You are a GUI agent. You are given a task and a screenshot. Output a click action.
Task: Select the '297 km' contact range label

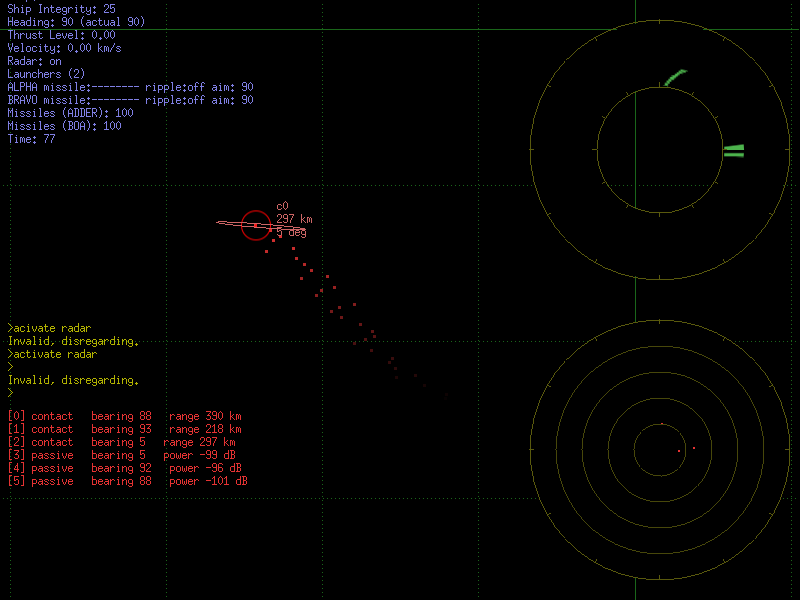tap(294, 219)
